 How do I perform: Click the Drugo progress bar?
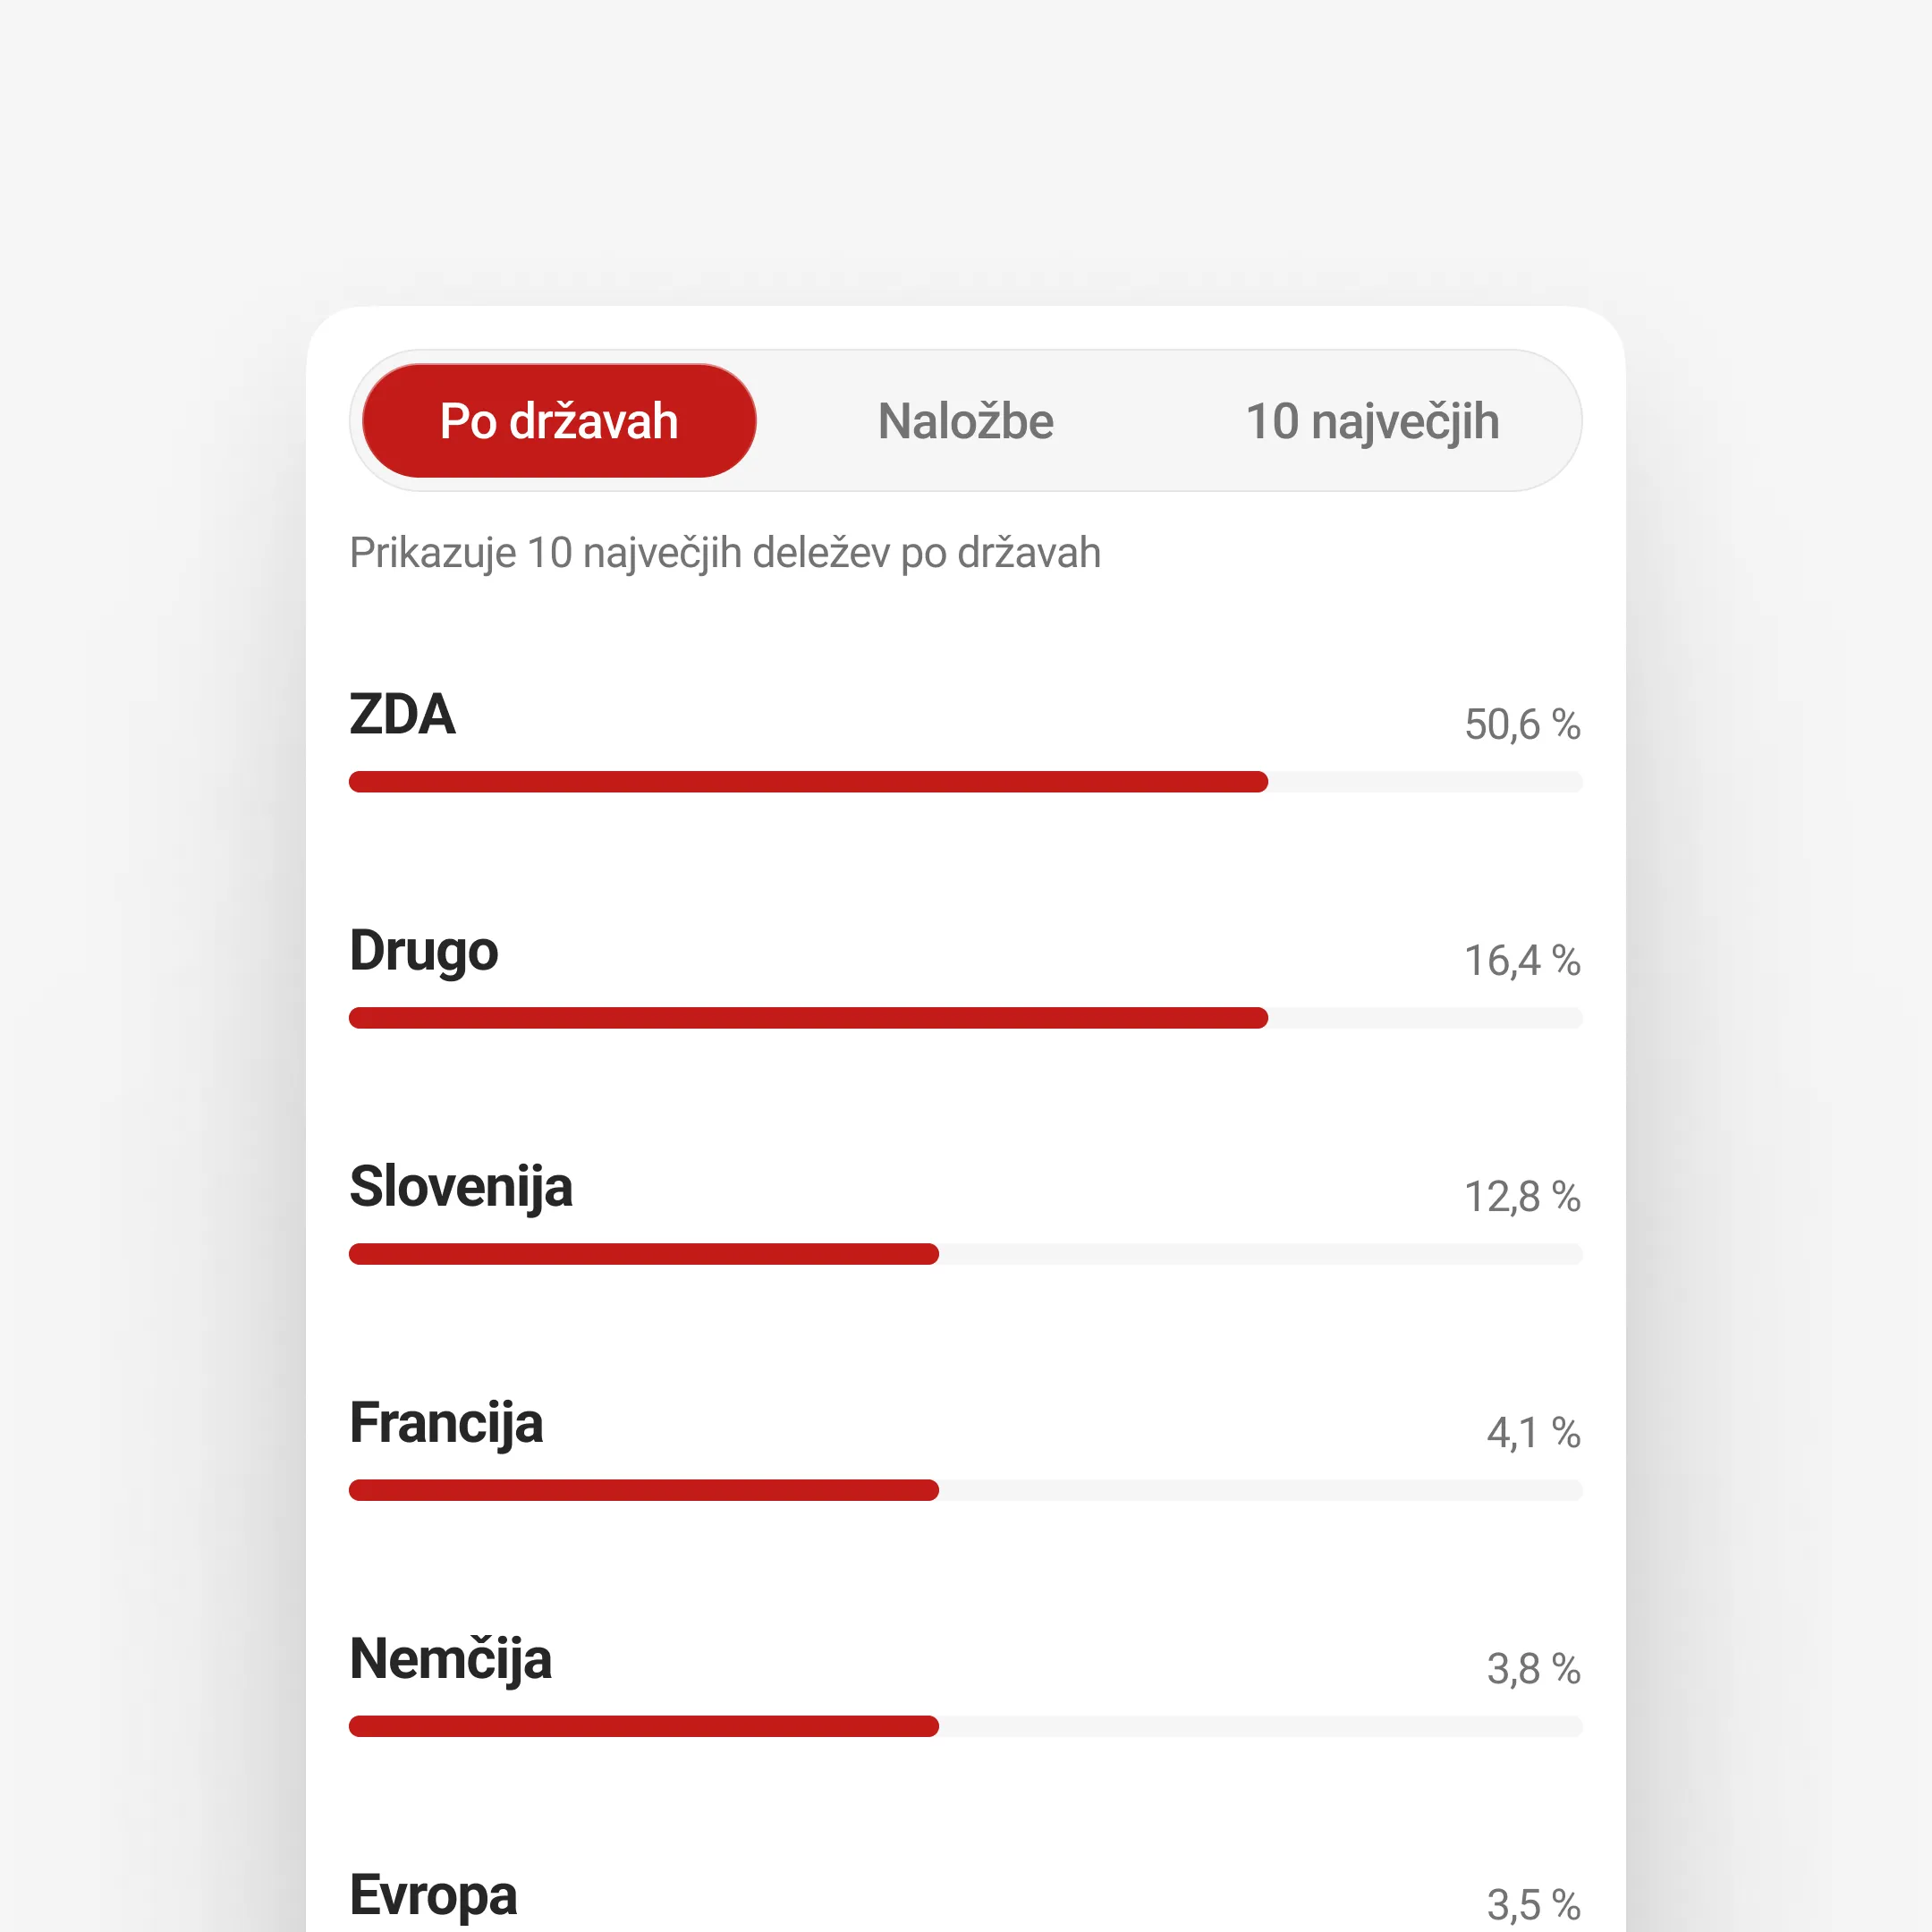(x=965, y=1018)
